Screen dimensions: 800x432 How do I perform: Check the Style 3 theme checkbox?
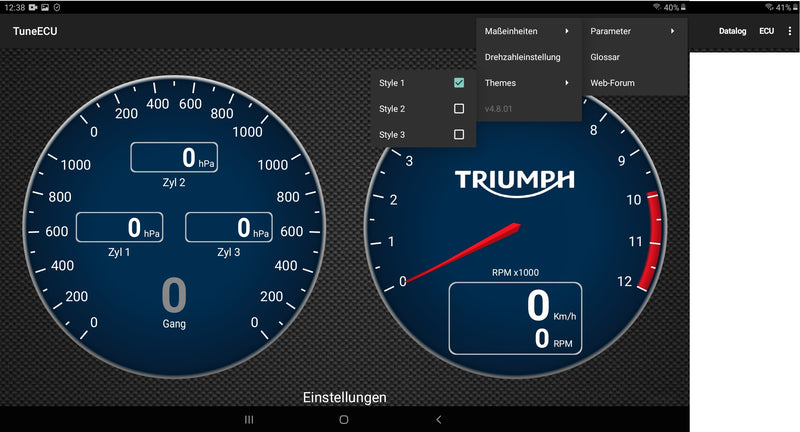(x=459, y=134)
